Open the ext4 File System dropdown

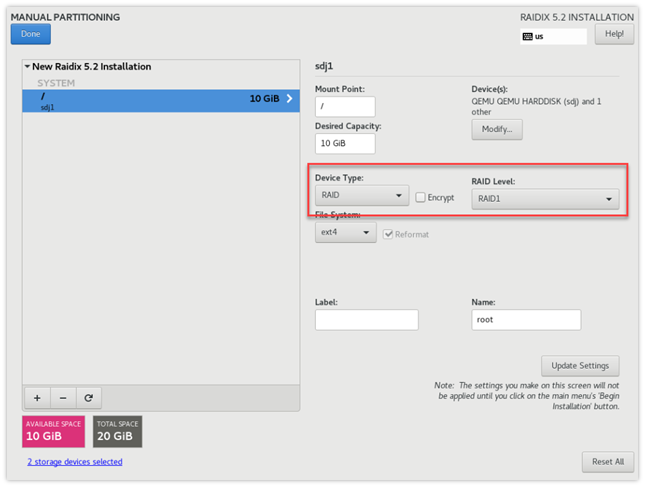pyautogui.click(x=345, y=233)
